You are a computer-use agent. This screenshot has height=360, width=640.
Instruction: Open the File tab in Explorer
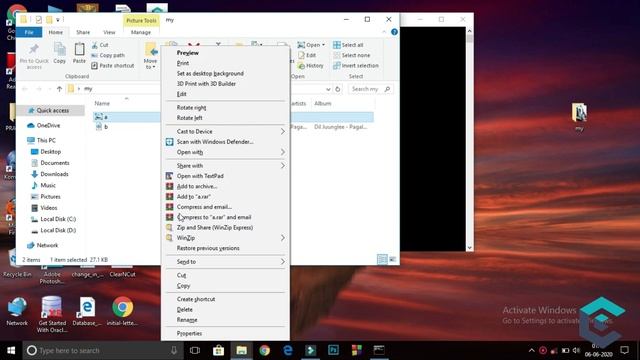click(x=29, y=32)
